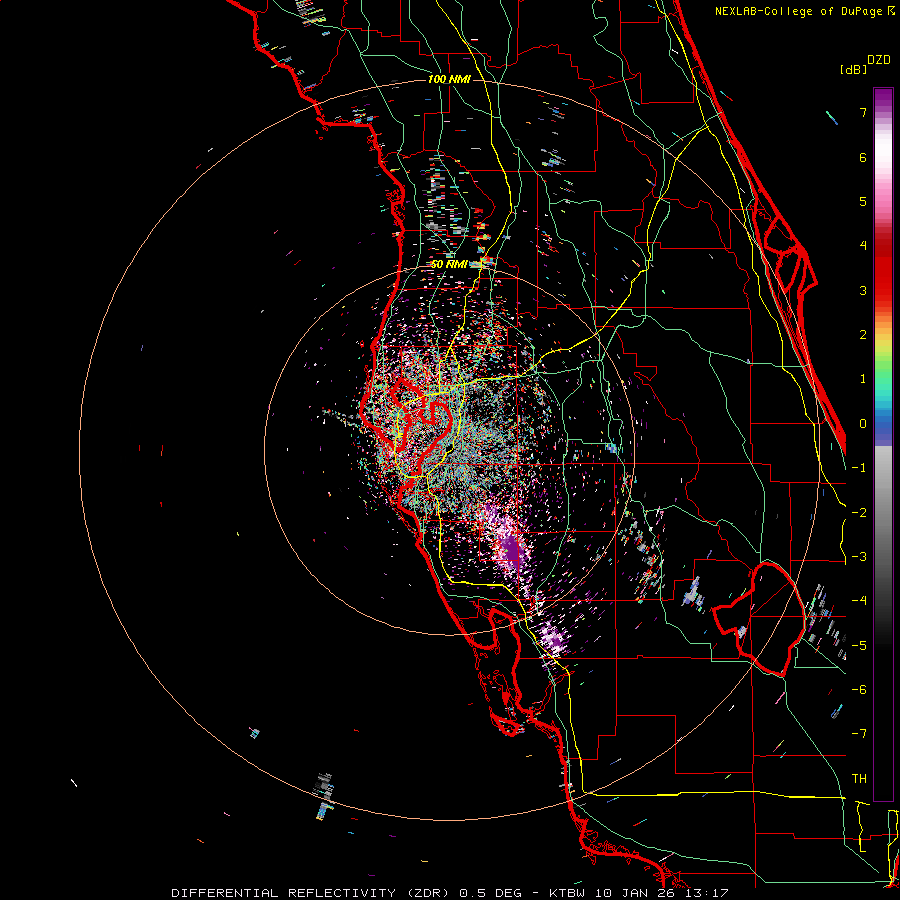The height and width of the screenshot is (900, 900).
Task: Click the [dB] unit label
Action: click(854, 70)
